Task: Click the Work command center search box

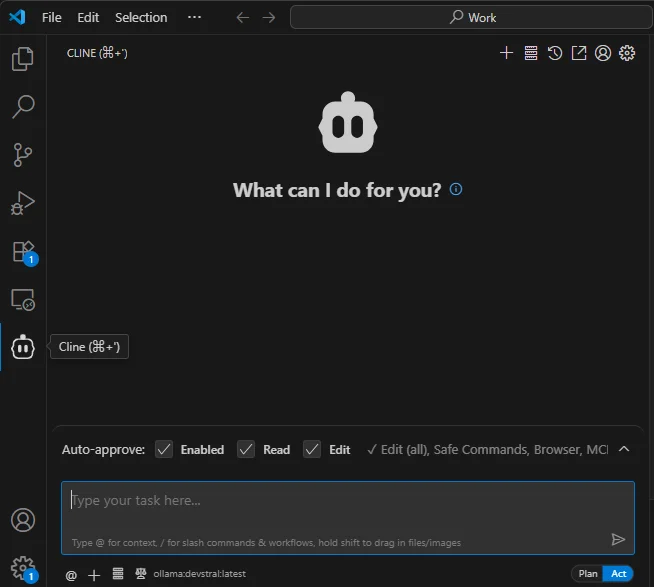Action: pyautogui.click(x=471, y=17)
